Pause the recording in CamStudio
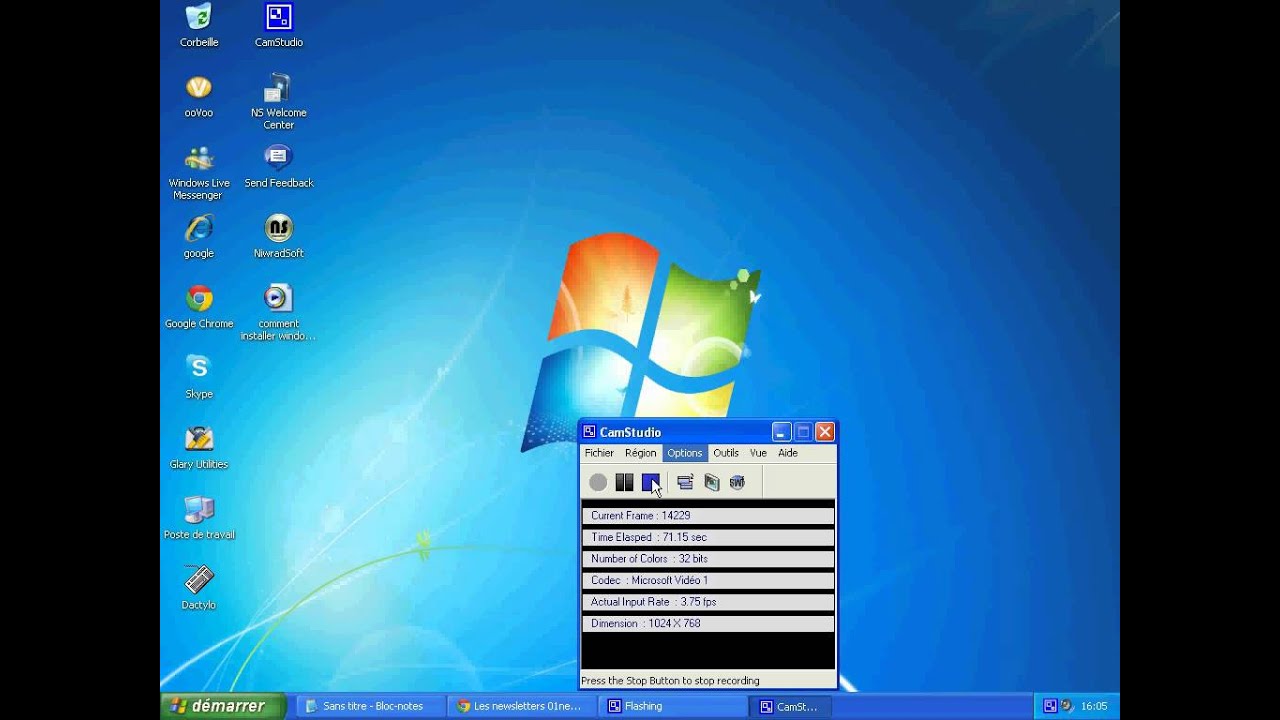Viewport: 1280px width, 720px height. point(624,483)
